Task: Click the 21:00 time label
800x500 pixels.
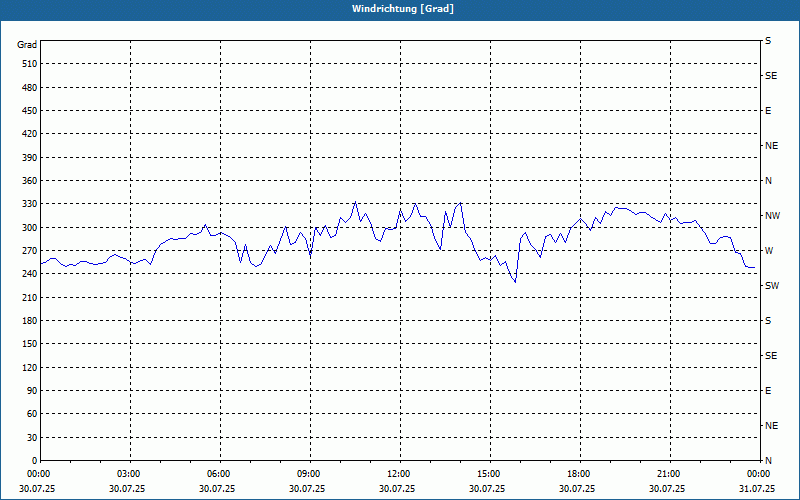Action: [669, 474]
